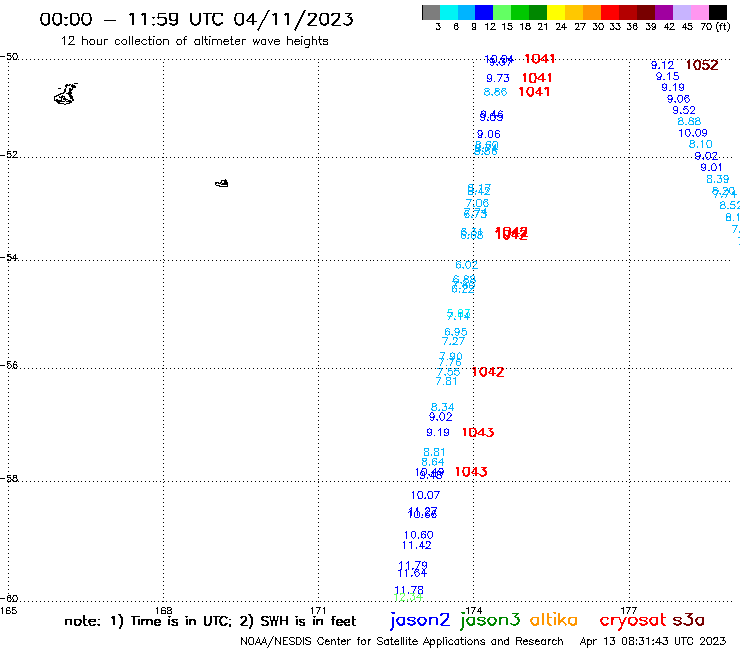Click the '-54' latitude axis label
The image size is (740, 650).
pos(9,258)
